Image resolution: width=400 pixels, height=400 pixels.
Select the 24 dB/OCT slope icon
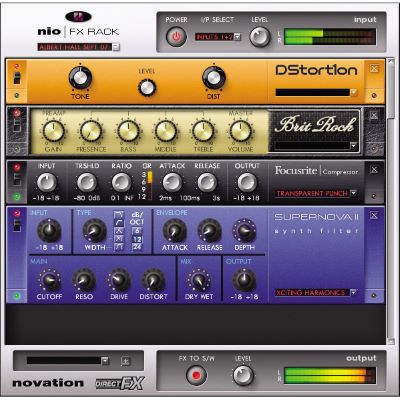[137, 247]
